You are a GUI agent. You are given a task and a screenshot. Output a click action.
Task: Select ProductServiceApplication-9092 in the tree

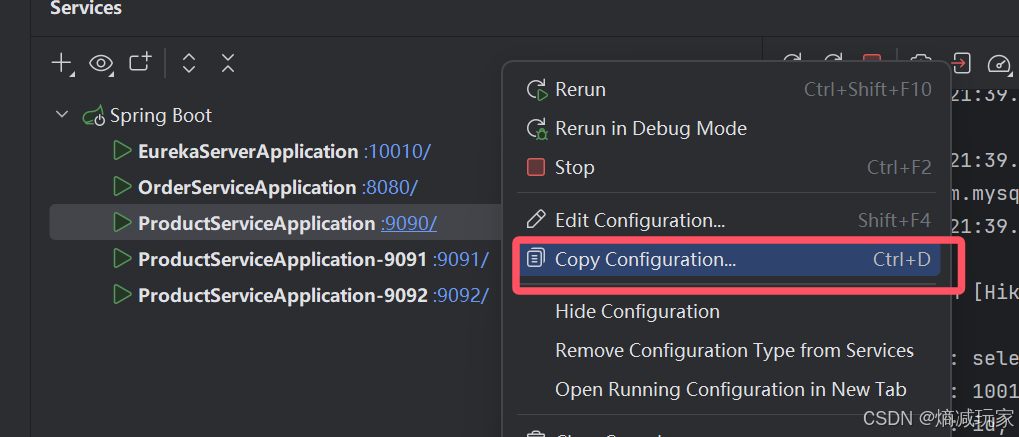tap(283, 295)
